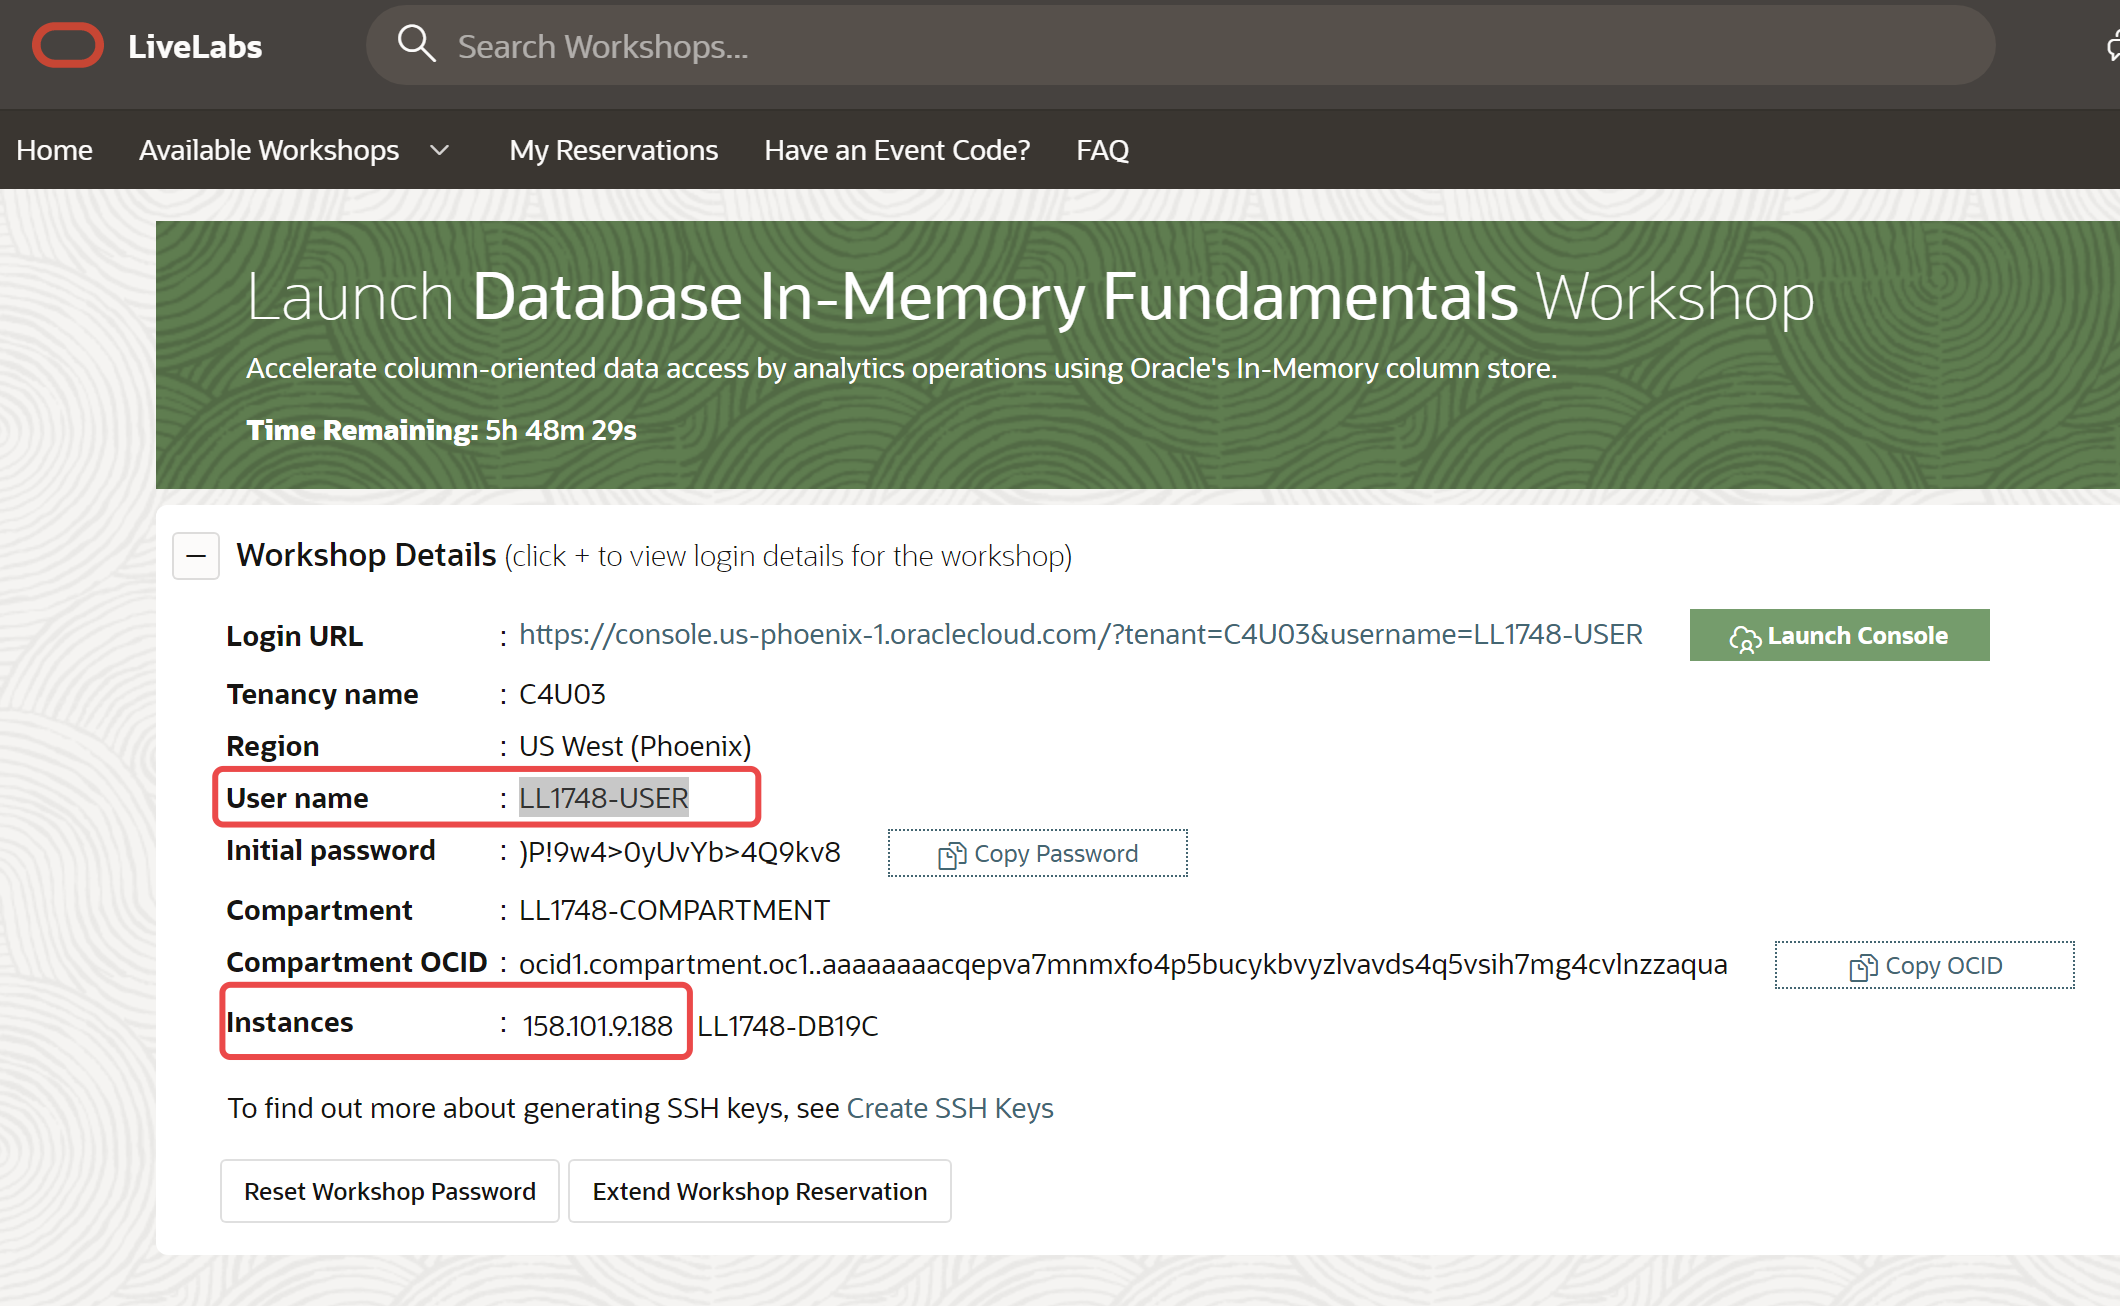
Task: Click the Oracle red logo icon
Action: point(67,46)
